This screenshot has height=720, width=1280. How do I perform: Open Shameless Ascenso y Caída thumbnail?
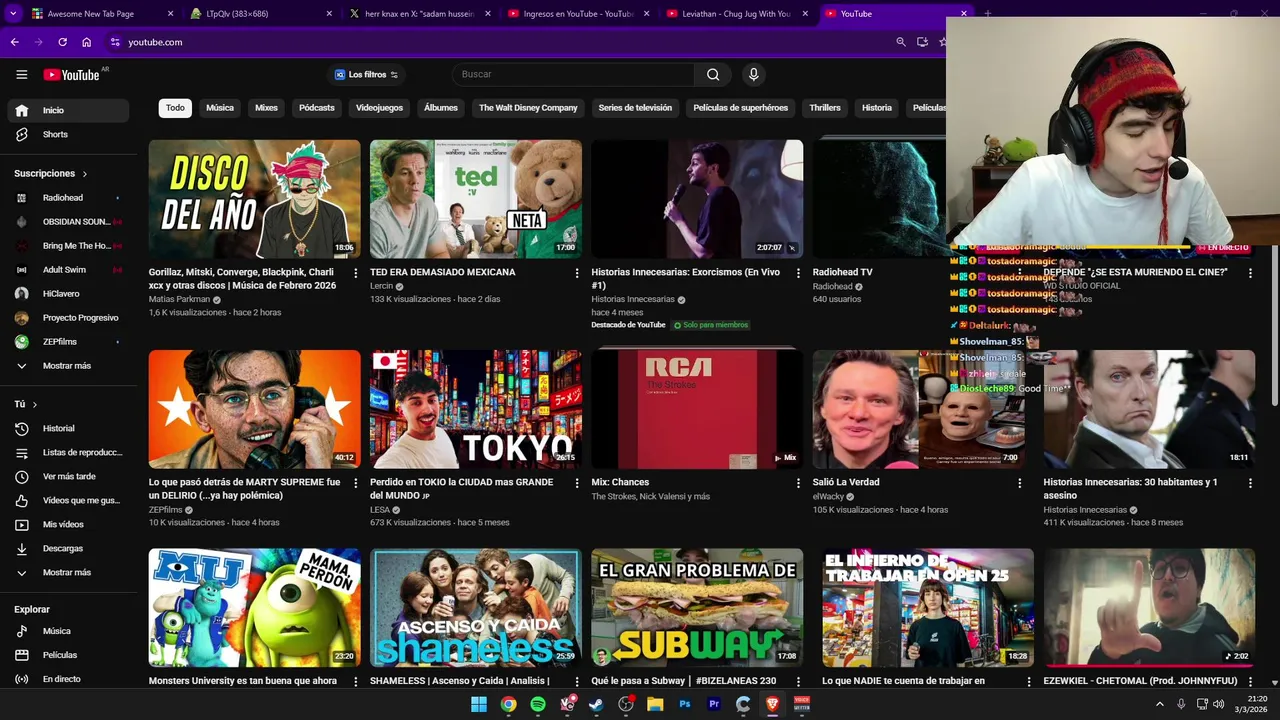[x=476, y=607]
